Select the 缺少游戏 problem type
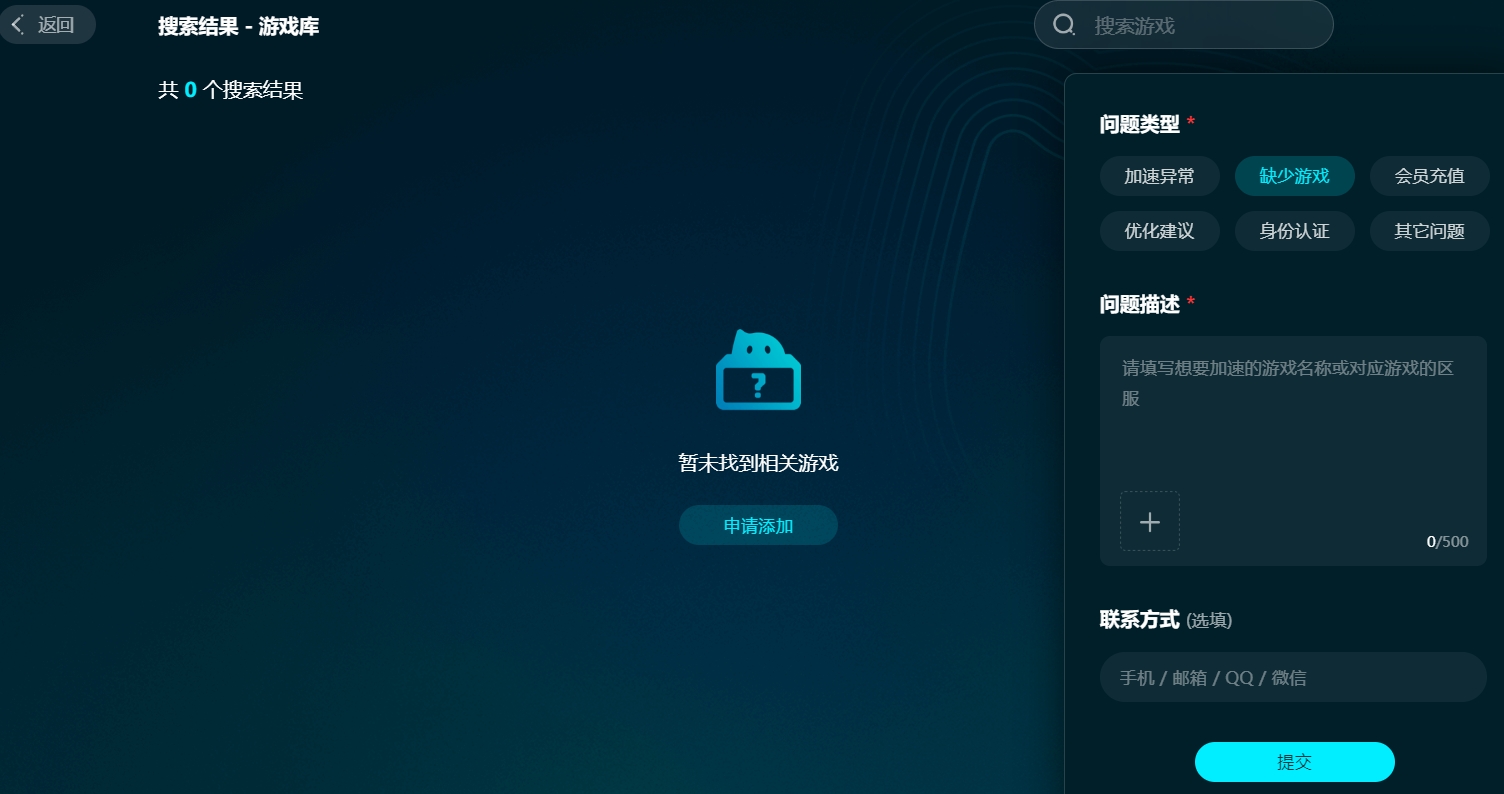The width and height of the screenshot is (1504, 794). point(1295,176)
